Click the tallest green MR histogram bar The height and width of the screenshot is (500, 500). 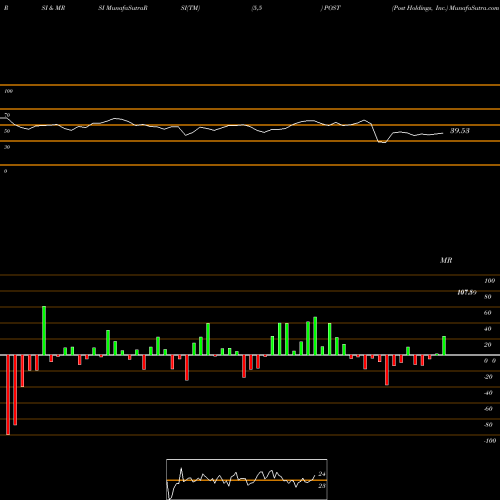click(44, 330)
